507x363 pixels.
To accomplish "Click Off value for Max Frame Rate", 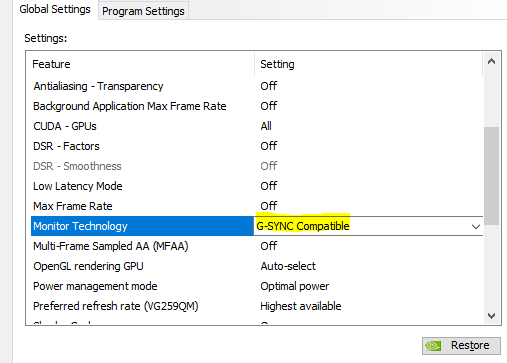I will (269, 206).
